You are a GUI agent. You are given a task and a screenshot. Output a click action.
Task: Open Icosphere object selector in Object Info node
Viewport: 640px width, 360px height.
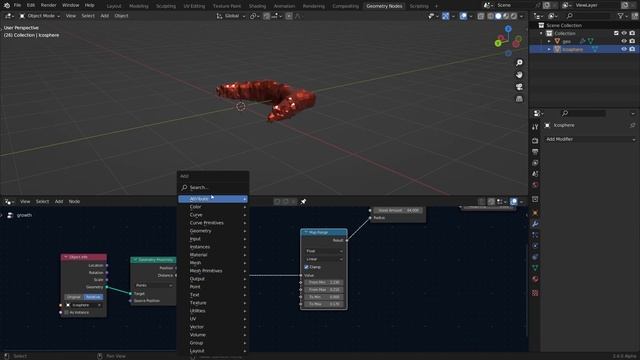point(83,305)
